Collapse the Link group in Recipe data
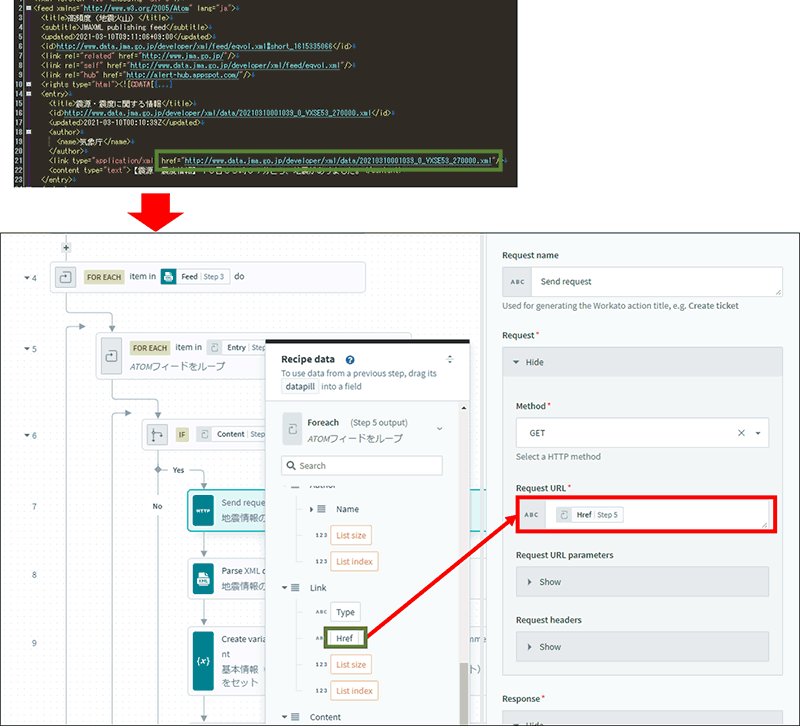Screen dimensions: 800x726 click(285, 589)
